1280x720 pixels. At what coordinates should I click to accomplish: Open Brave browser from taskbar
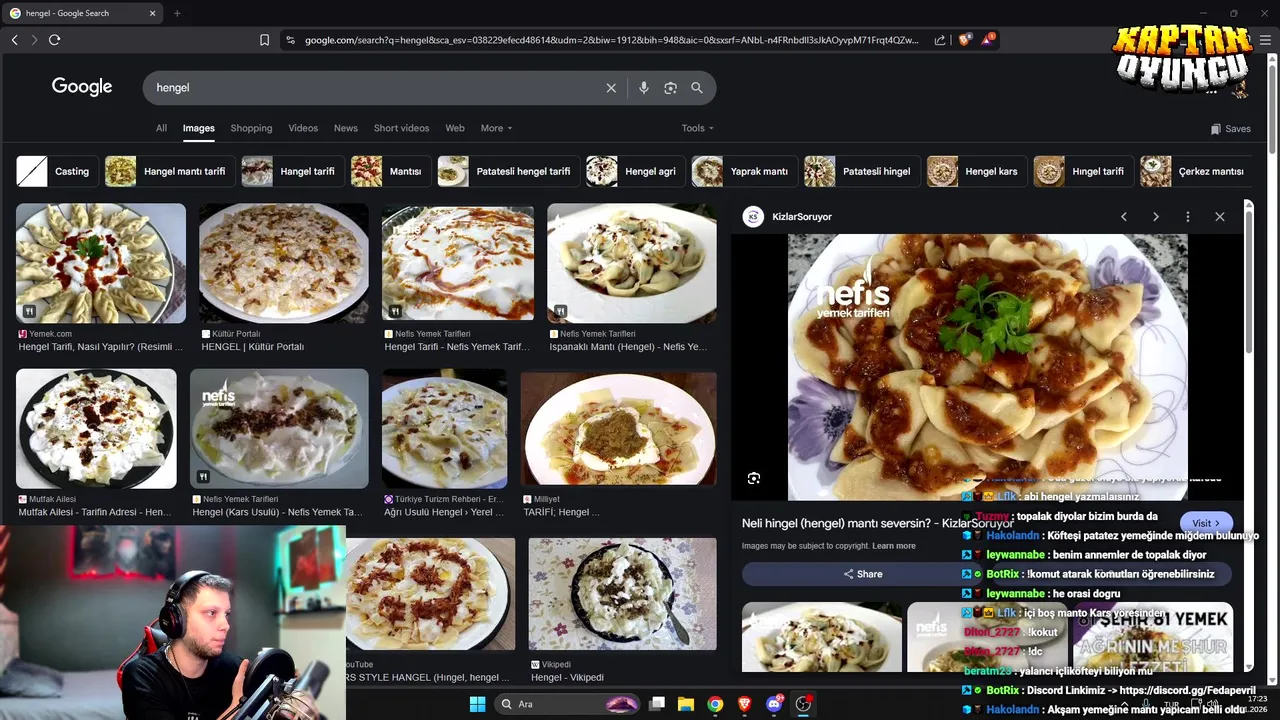(x=744, y=704)
